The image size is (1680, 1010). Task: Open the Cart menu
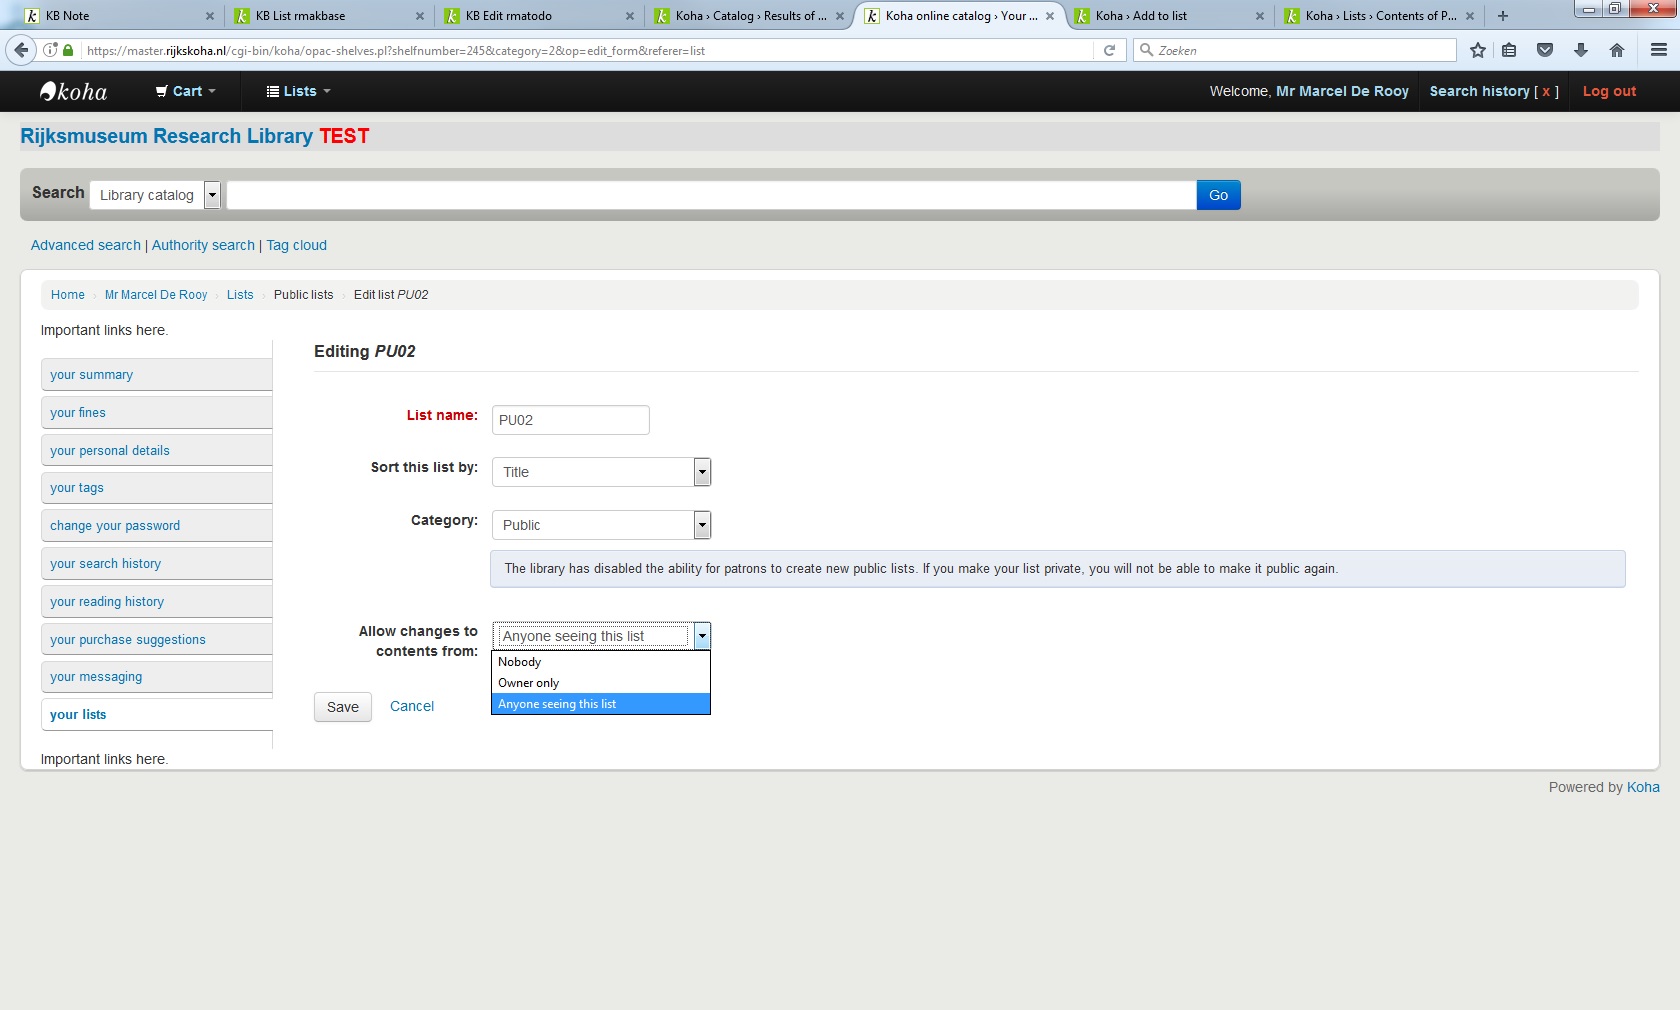click(186, 91)
